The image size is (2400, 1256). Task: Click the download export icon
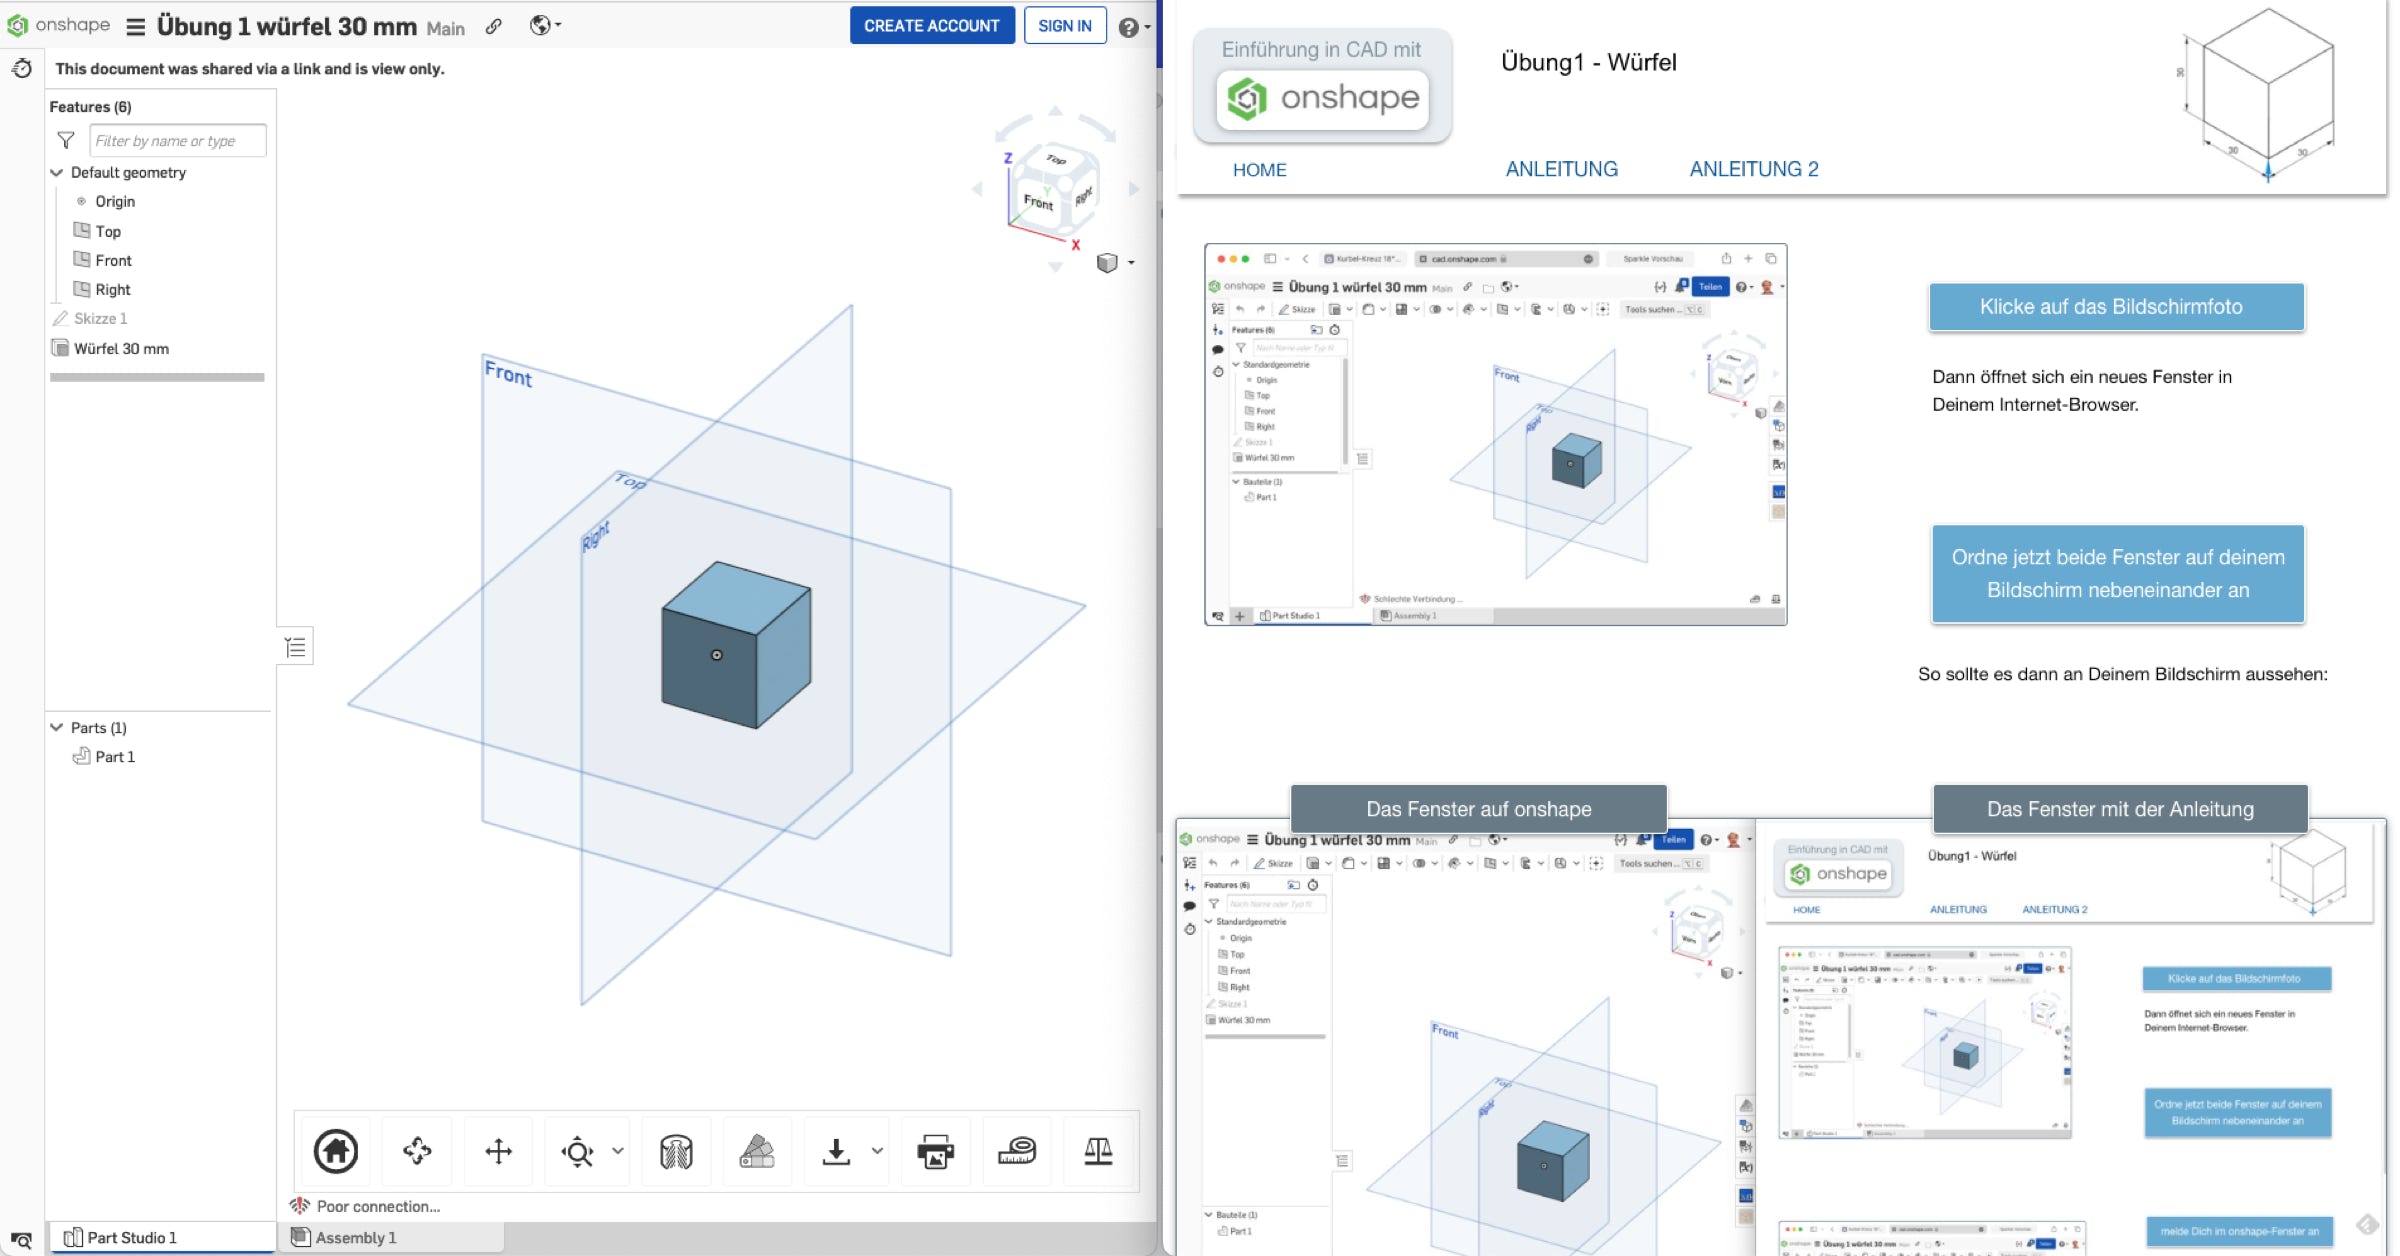pos(836,1151)
